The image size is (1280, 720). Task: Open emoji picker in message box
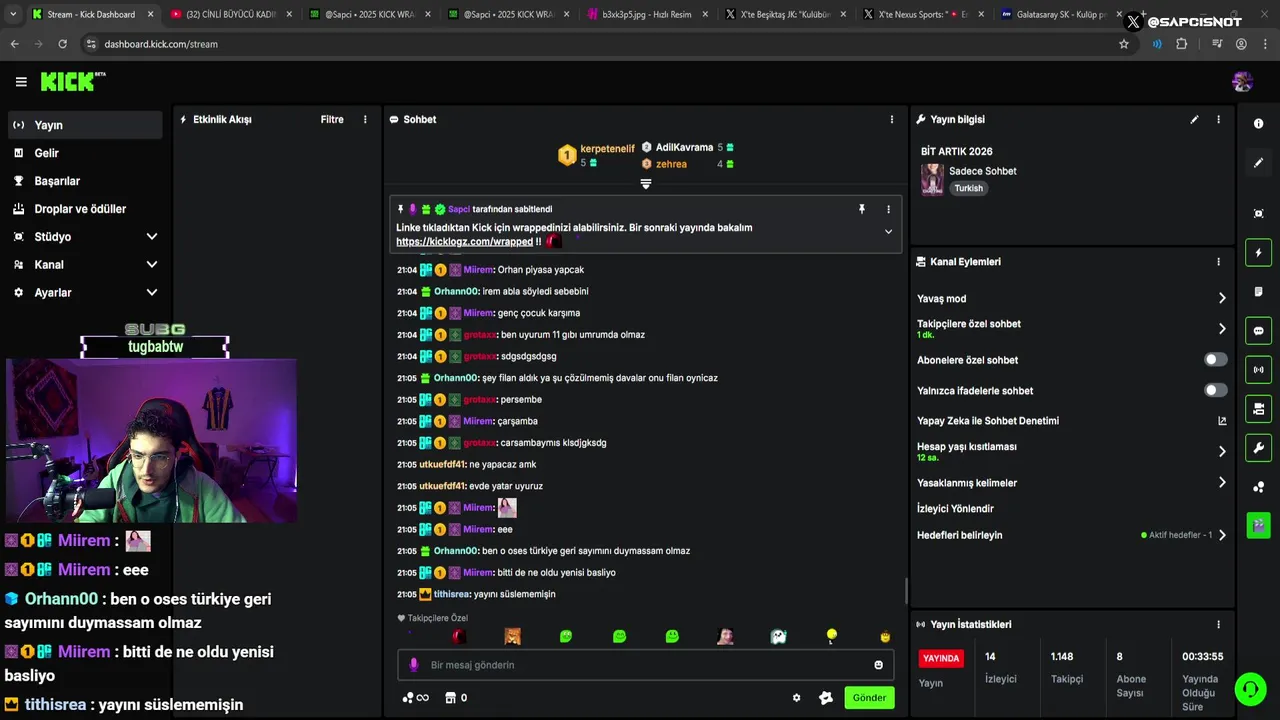(879, 665)
